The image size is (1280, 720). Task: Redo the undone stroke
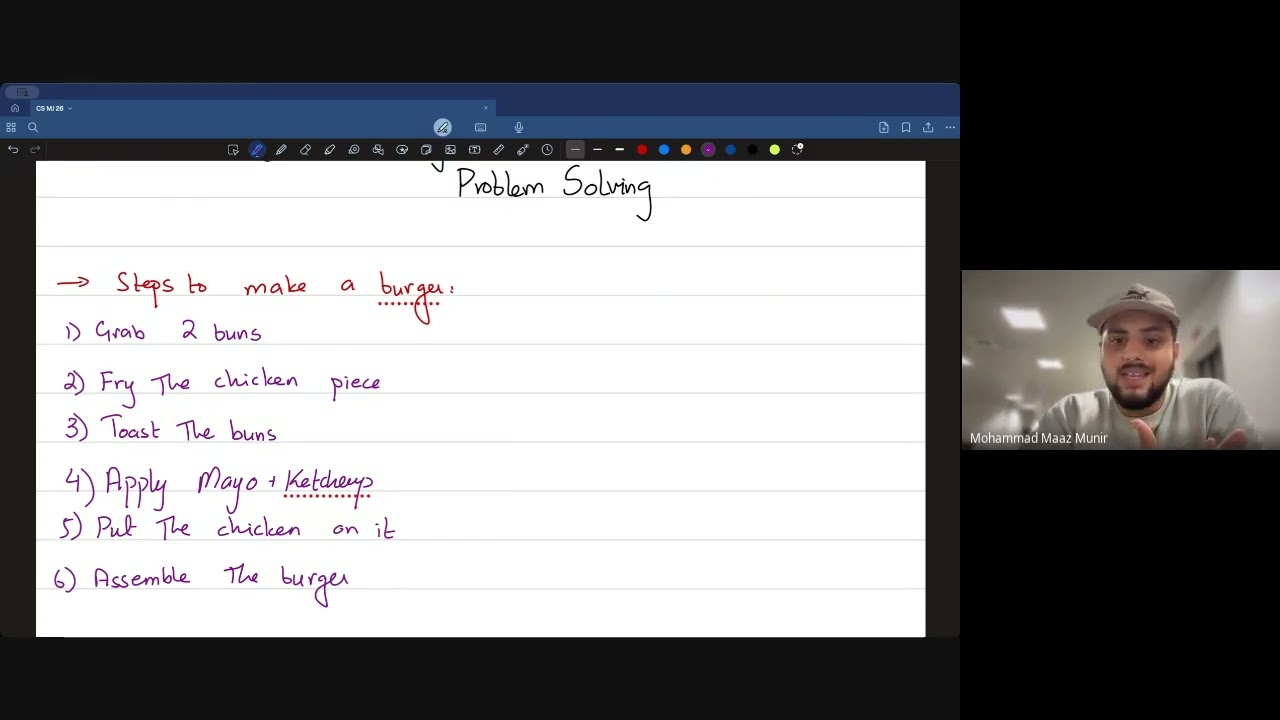[x=35, y=149]
